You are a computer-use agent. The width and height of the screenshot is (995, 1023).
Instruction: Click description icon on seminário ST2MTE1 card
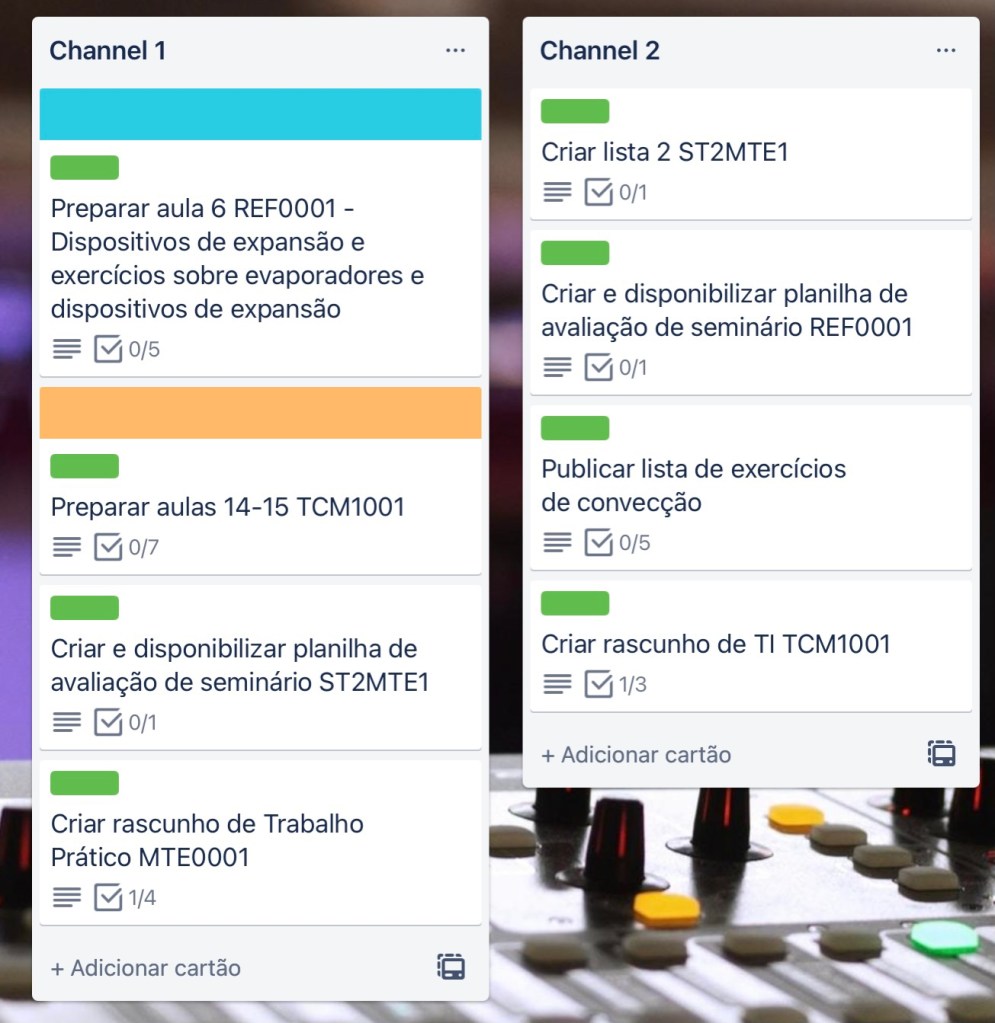(x=67, y=722)
